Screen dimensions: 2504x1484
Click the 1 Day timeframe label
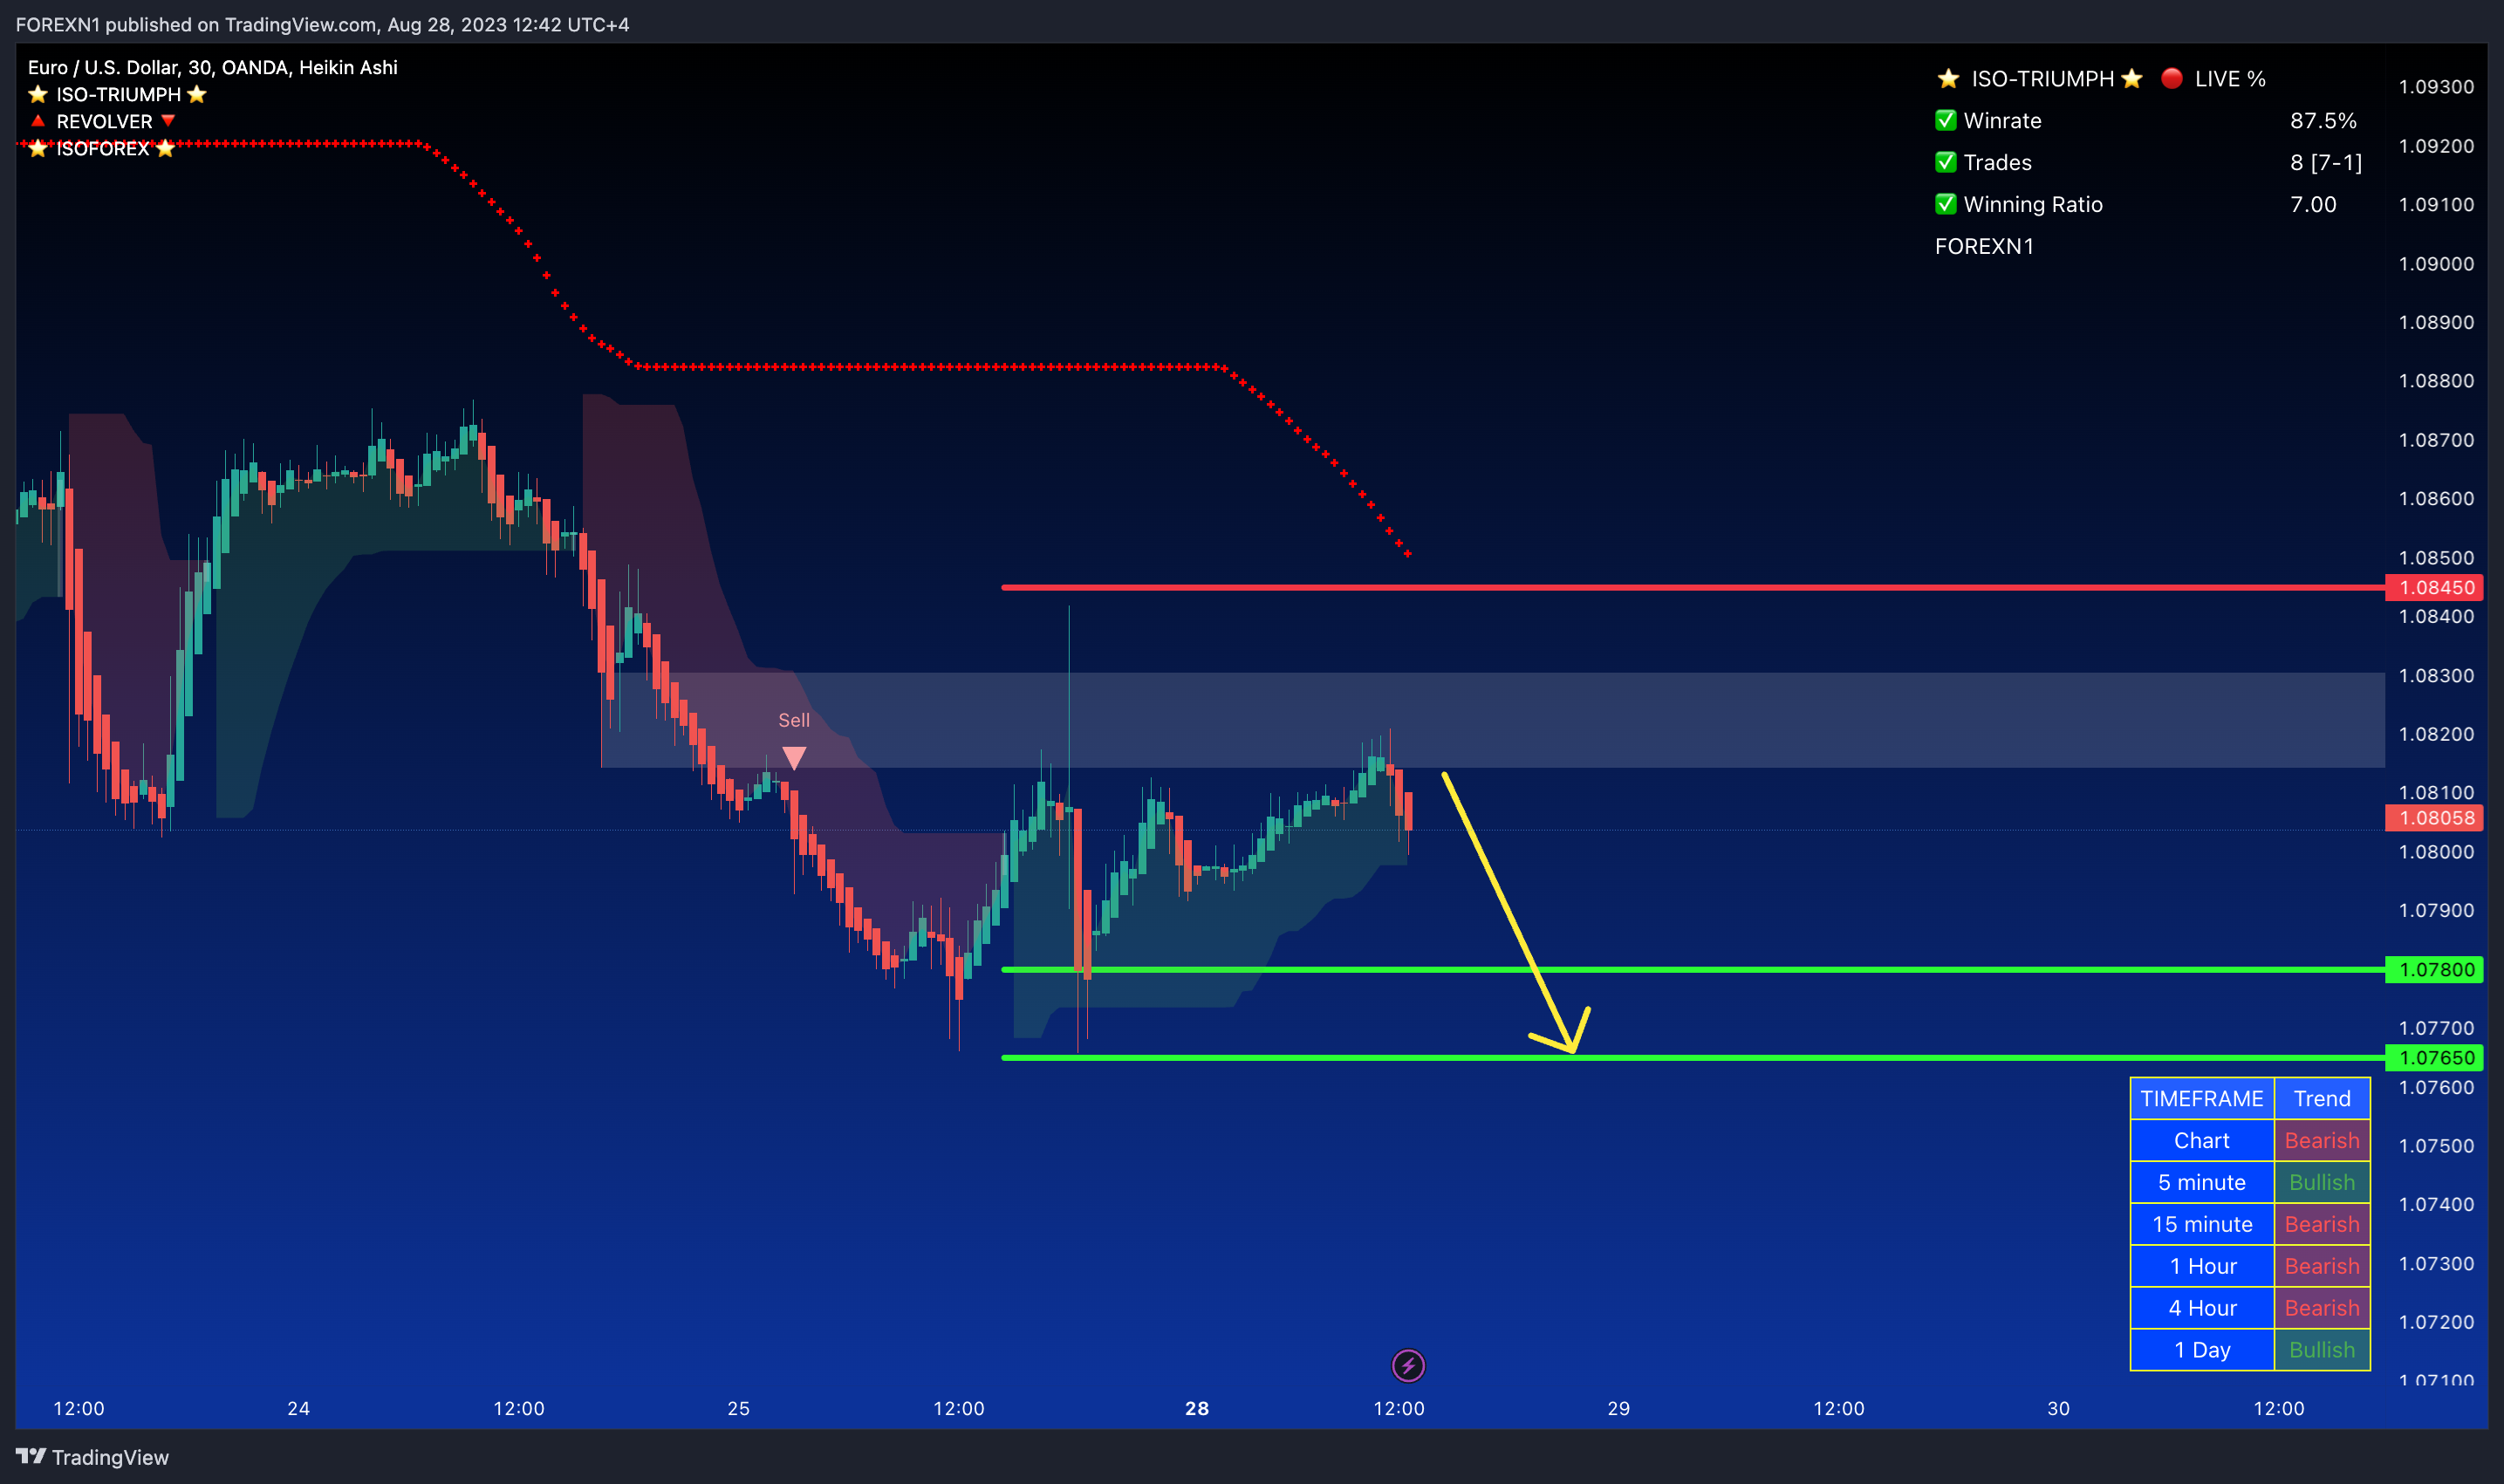2202,1350
